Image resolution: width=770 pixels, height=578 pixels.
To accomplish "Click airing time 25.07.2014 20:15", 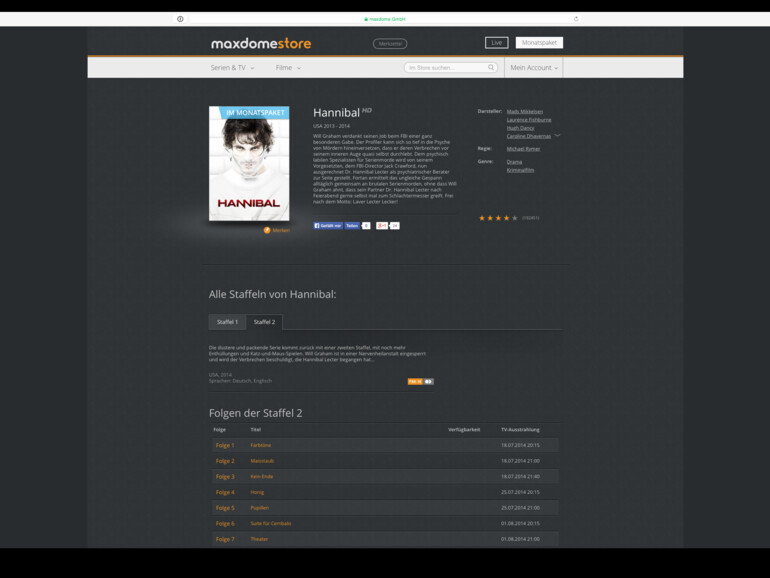I will 520,493.
